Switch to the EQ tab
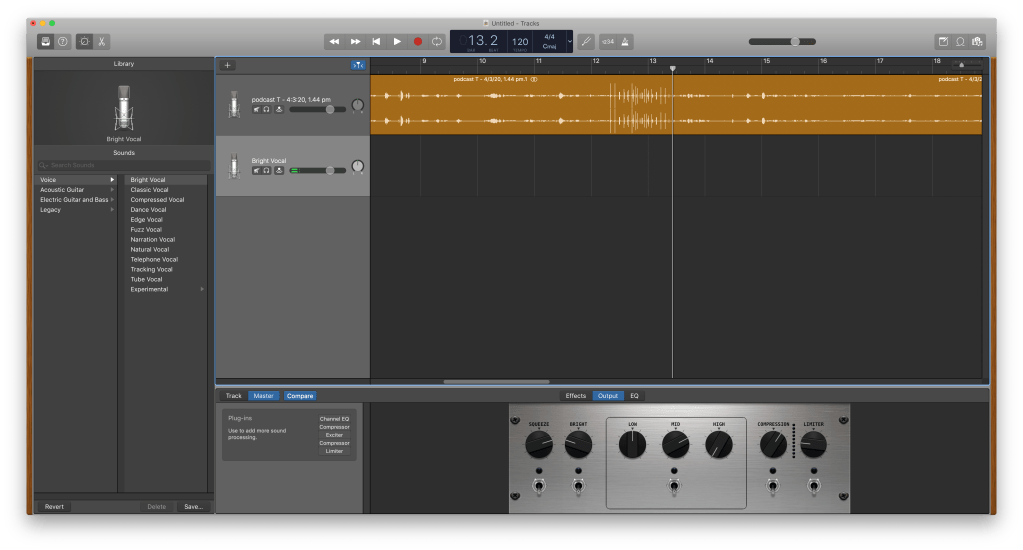This screenshot has height=550, width=1023. [x=634, y=396]
